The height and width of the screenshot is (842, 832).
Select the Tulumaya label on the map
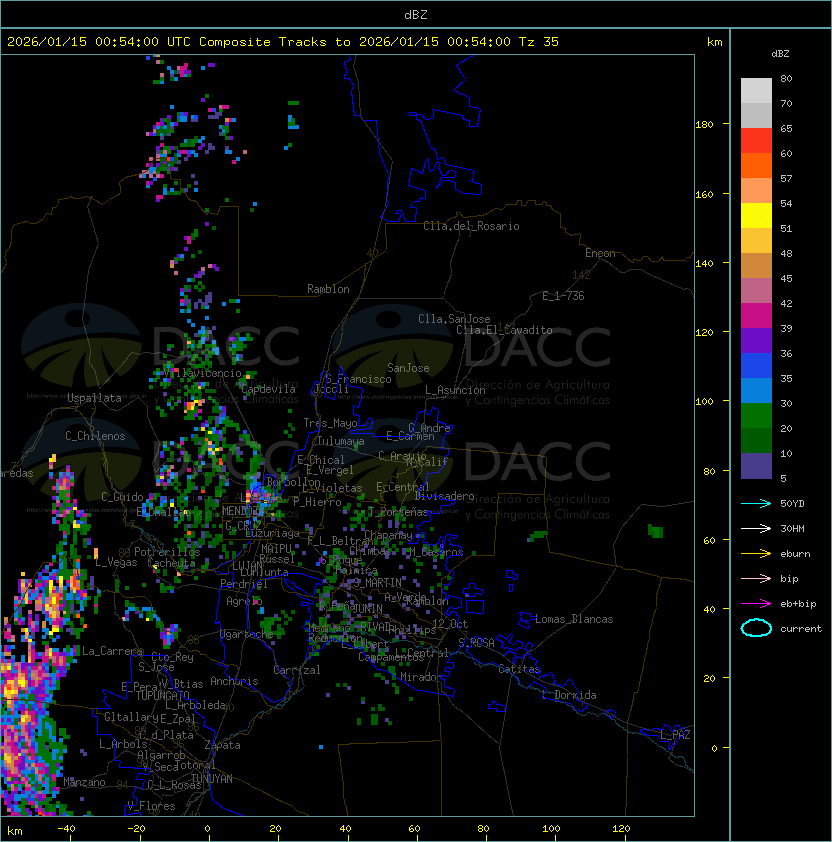pyautogui.click(x=341, y=441)
